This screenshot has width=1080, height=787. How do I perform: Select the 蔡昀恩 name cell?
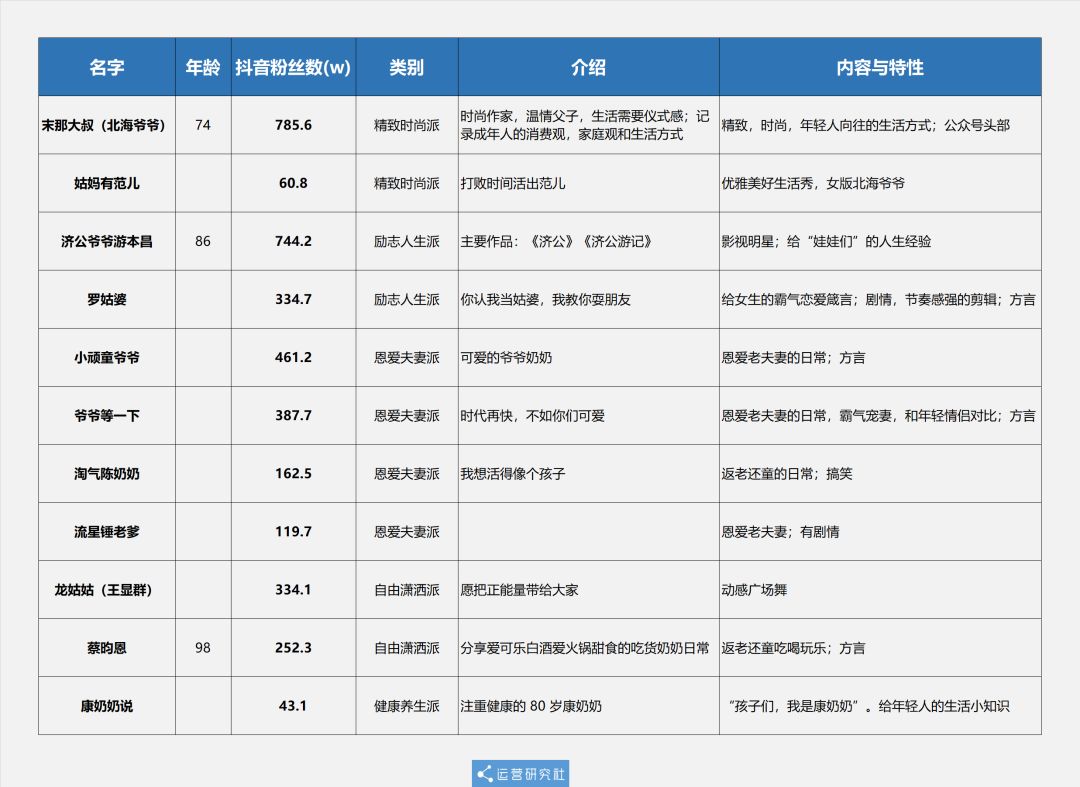pos(107,648)
